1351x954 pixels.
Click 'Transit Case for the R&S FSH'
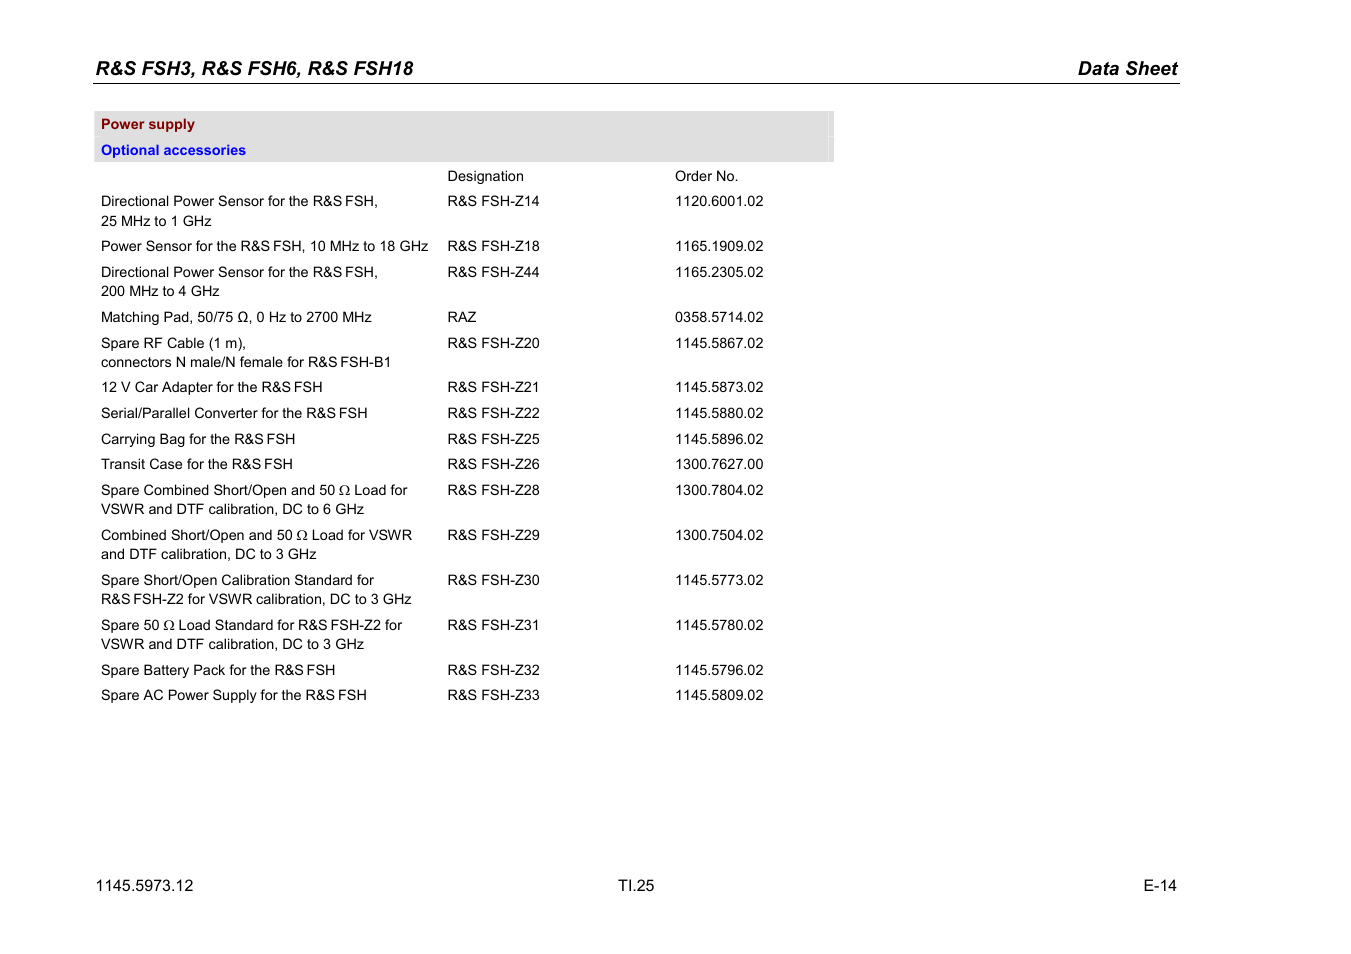pyautogui.click(x=197, y=464)
